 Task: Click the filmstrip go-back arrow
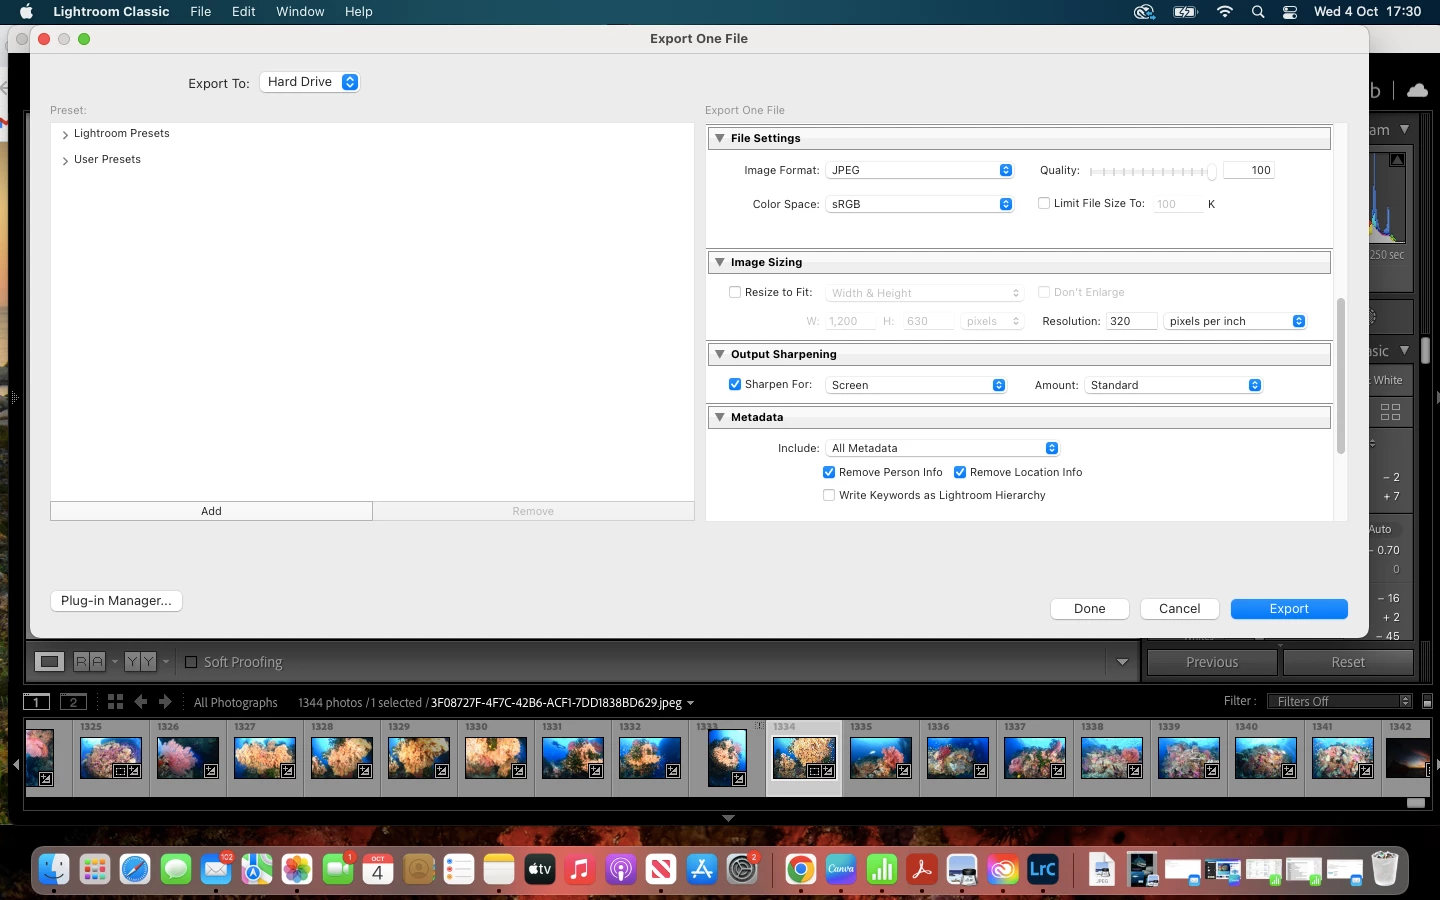pyautogui.click(x=141, y=702)
